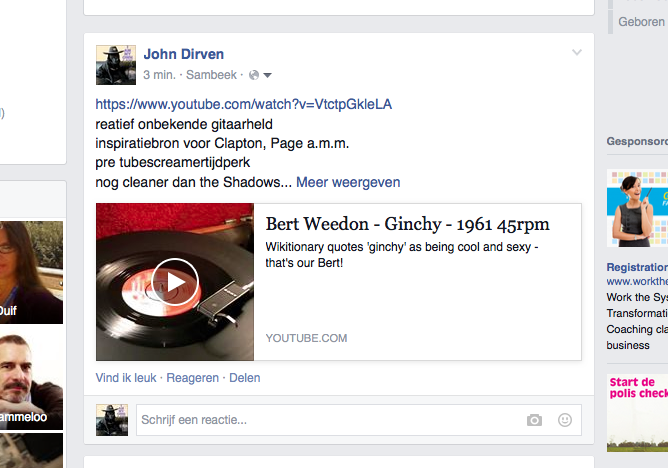Play the Bert Weedon video thumbnail
The image size is (668, 468).
tap(175, 282)
